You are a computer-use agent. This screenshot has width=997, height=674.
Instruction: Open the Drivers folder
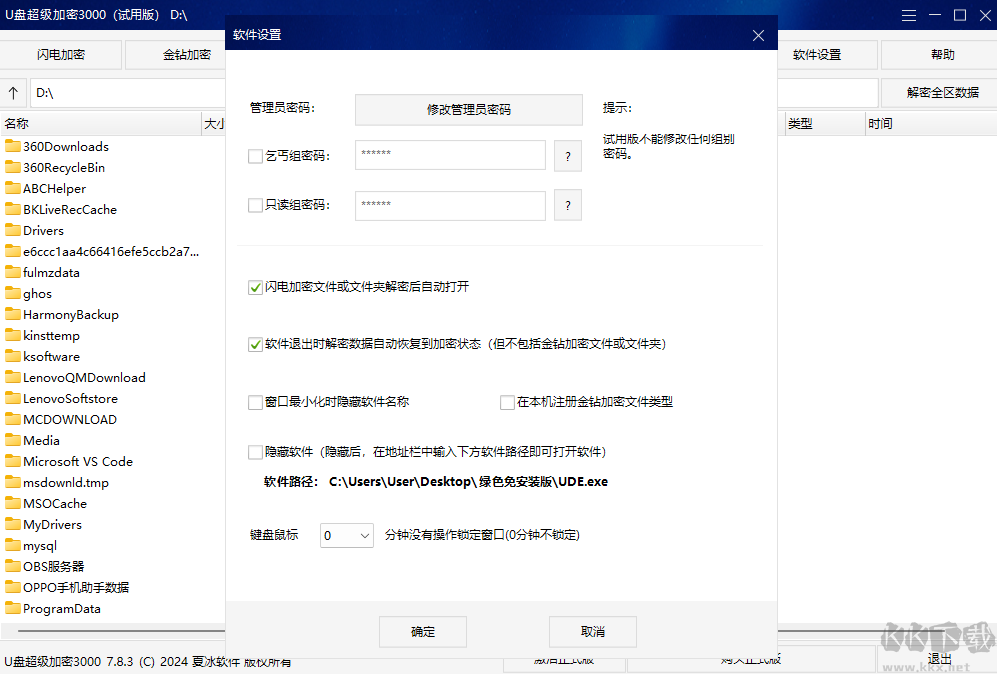(x=45, y=230)
